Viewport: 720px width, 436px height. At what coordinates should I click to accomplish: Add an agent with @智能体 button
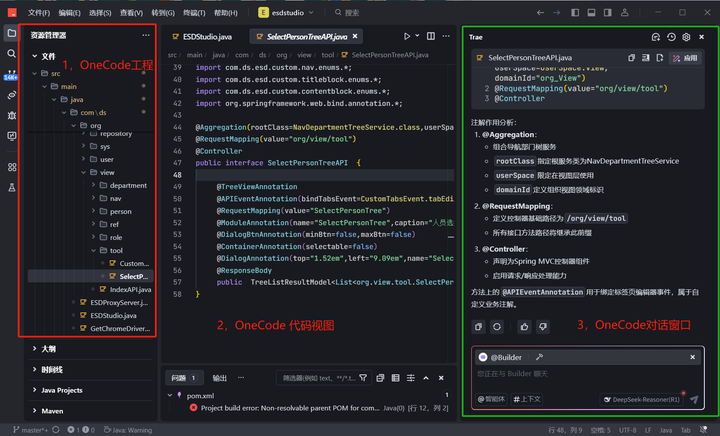pyautogui.click(x=490, y=400)
